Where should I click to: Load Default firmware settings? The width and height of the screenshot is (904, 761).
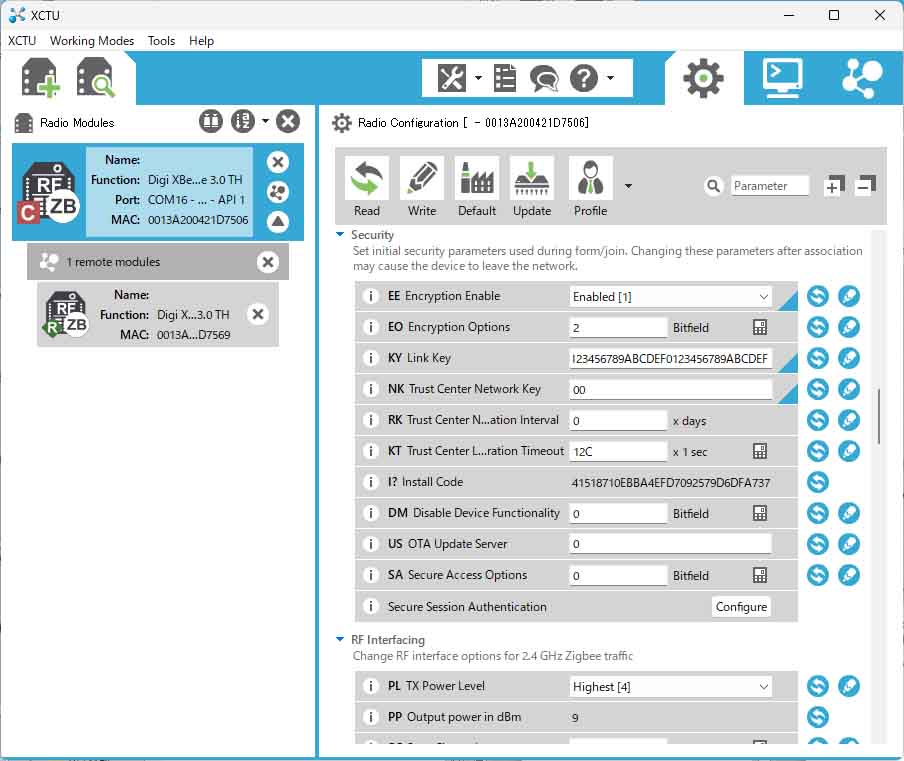pyautogui.click(x=477, y=187)
